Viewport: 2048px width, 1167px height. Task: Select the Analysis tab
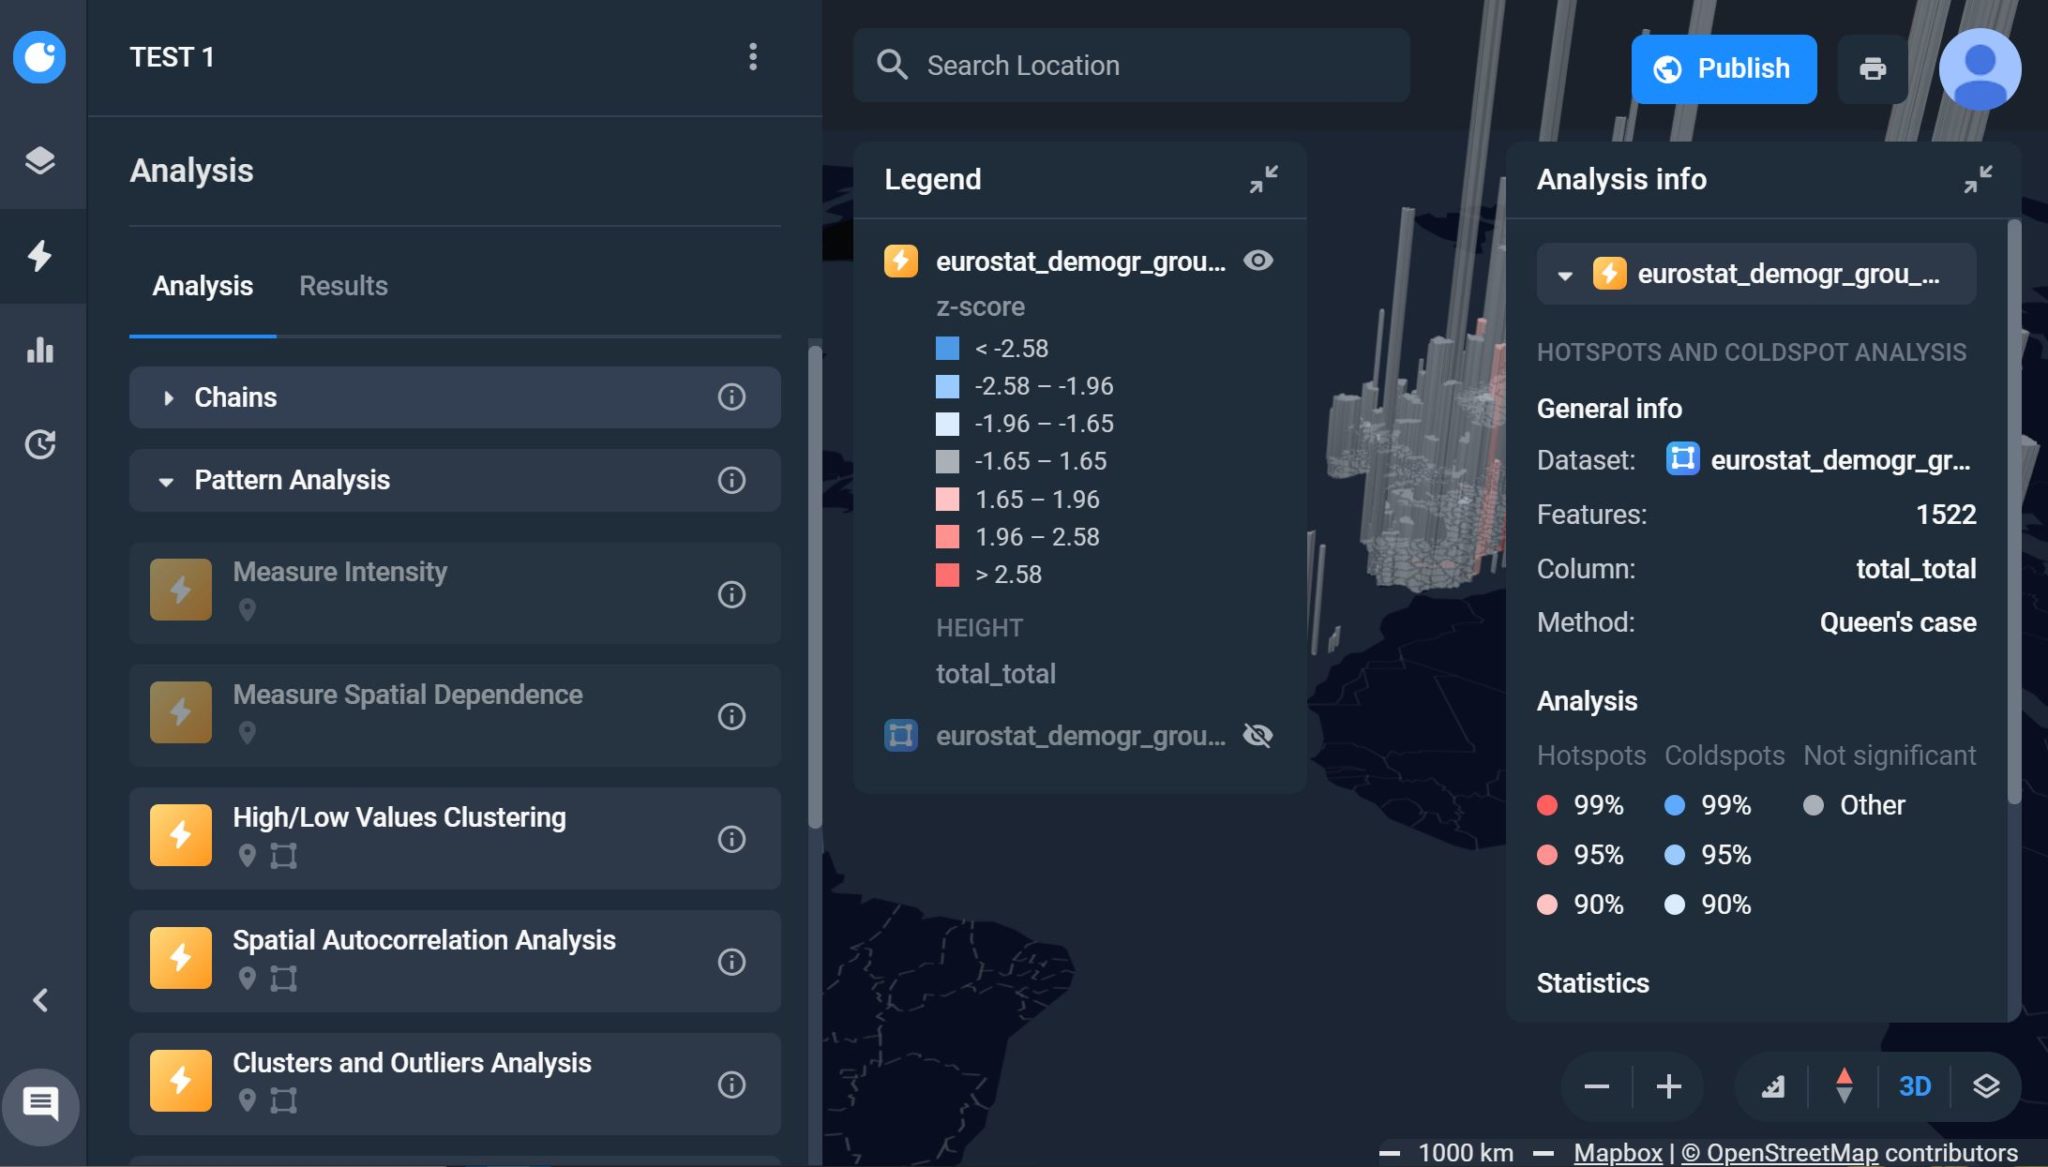point(202,286)
